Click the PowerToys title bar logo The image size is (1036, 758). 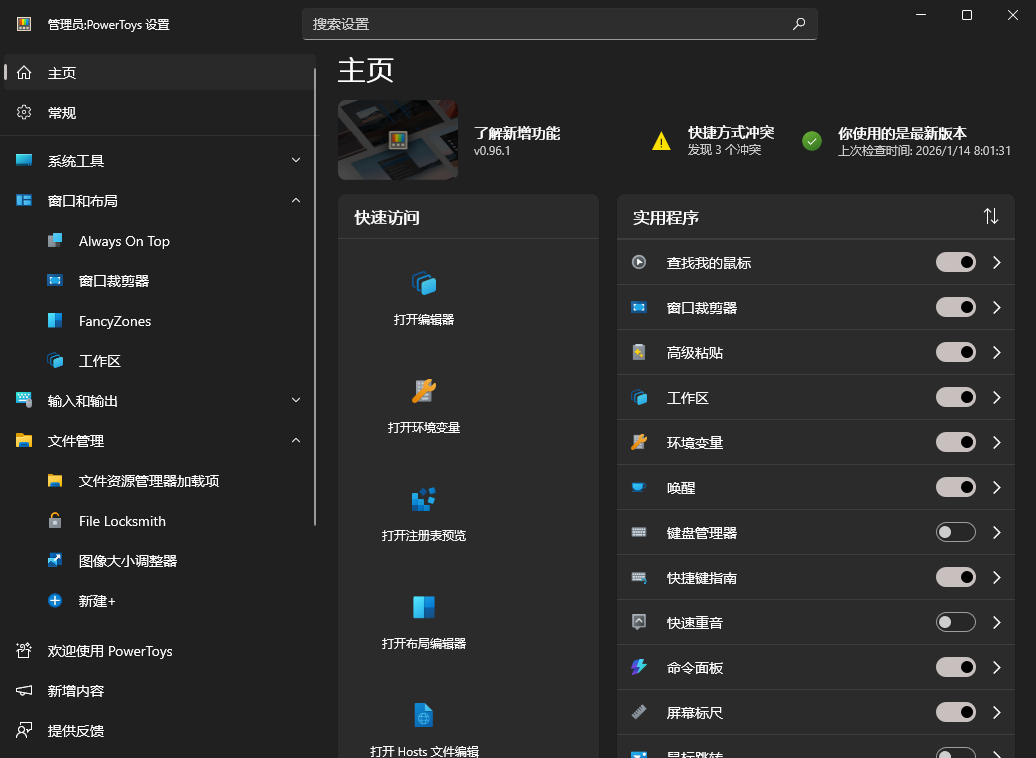click(x=24, y=24)
